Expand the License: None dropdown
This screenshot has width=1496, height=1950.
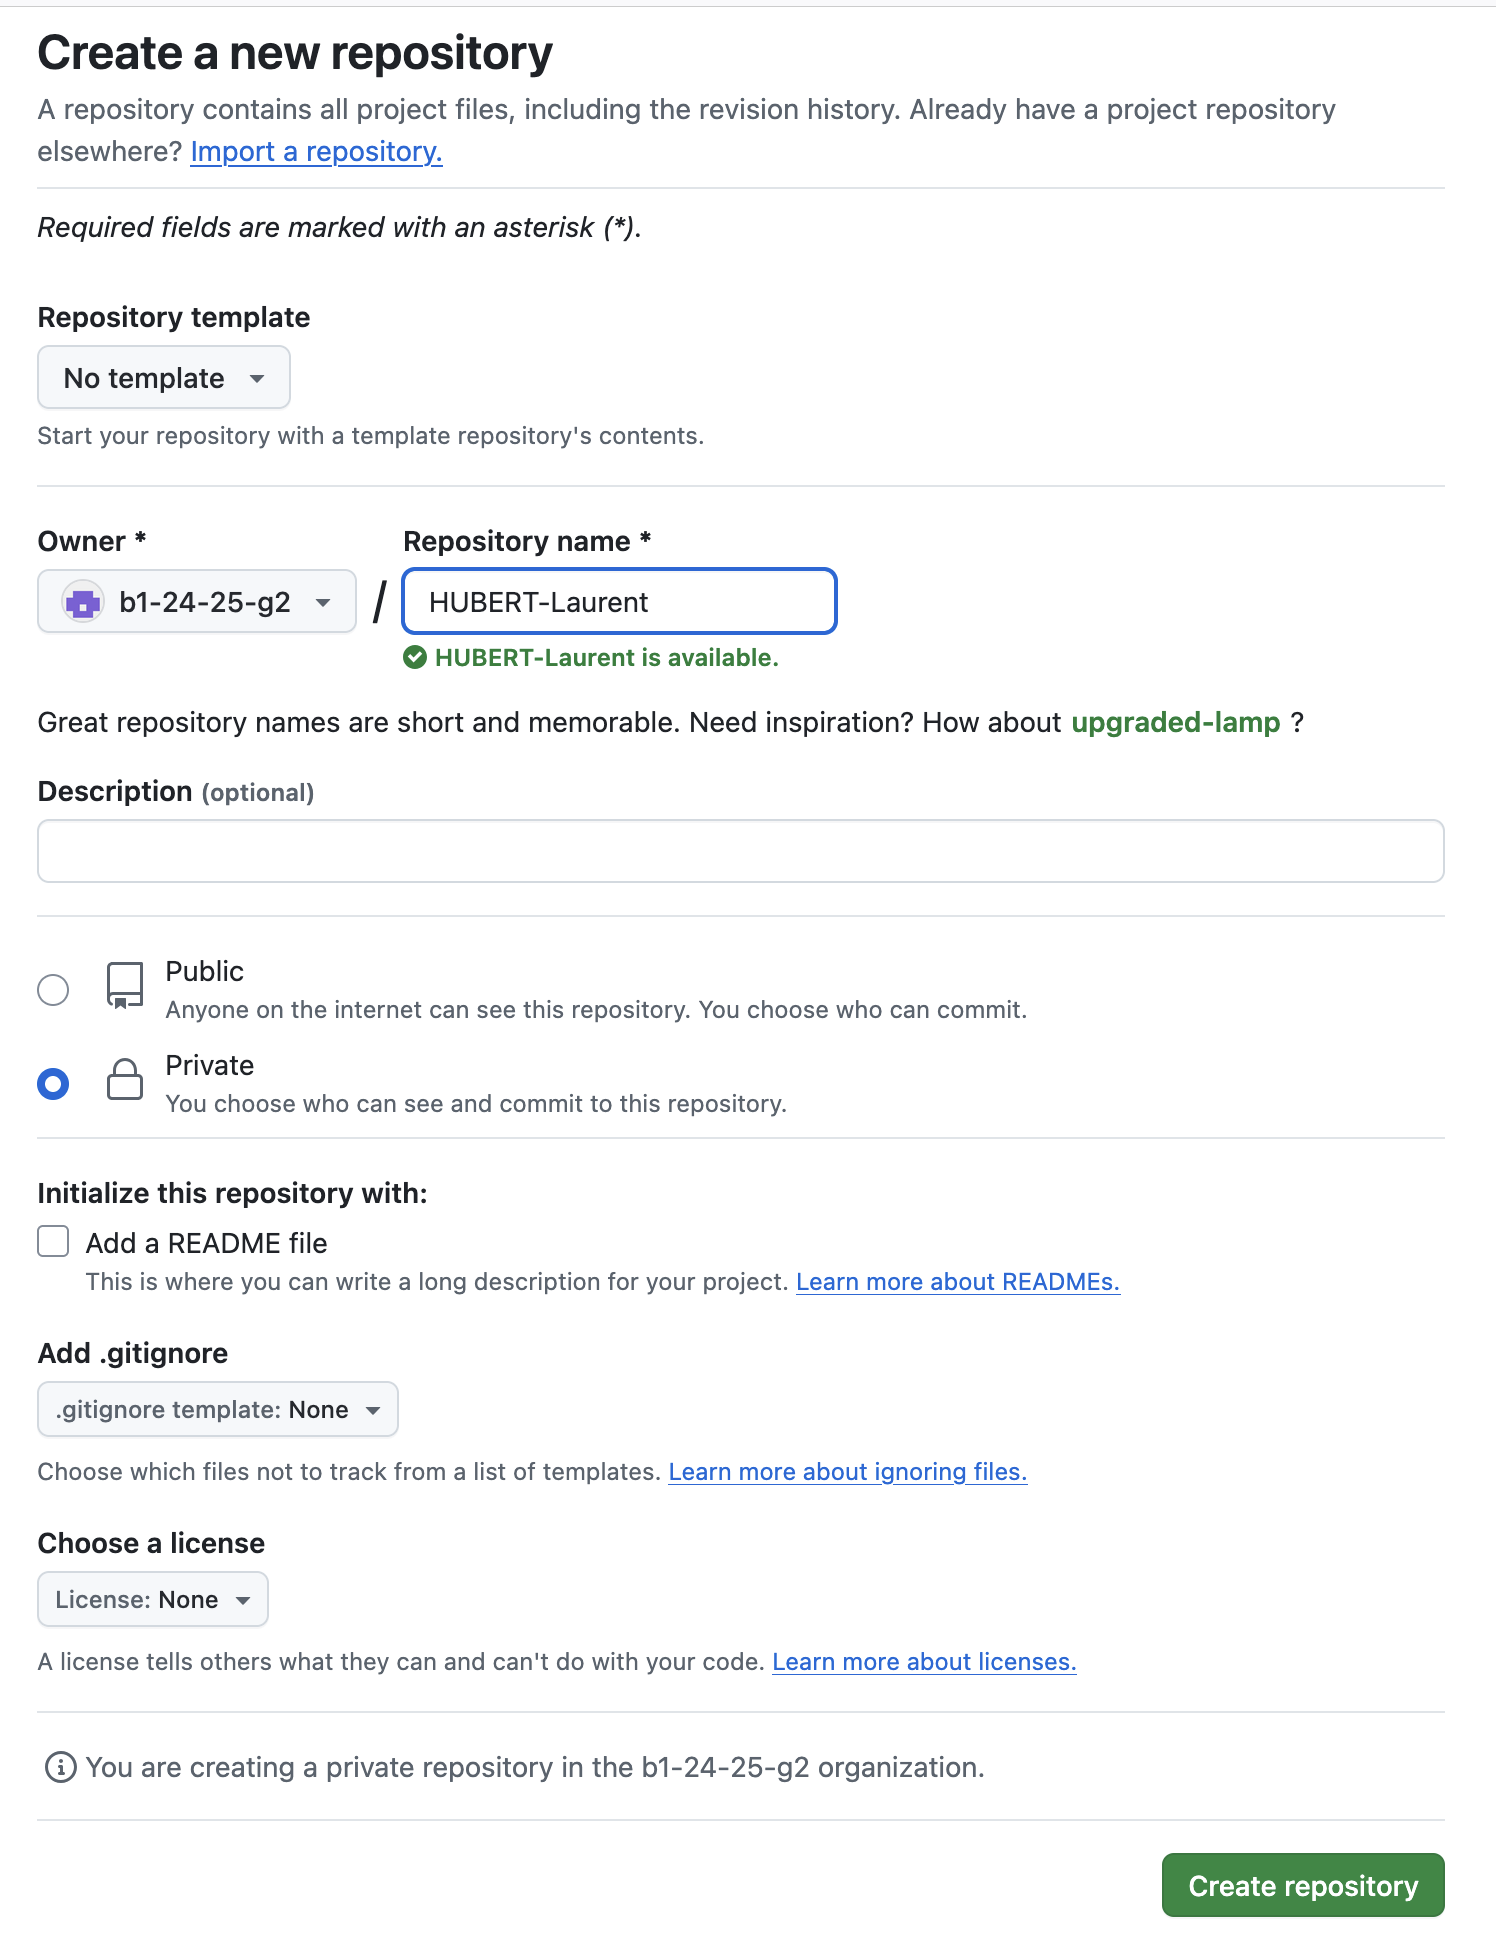tap(153, 1599)
